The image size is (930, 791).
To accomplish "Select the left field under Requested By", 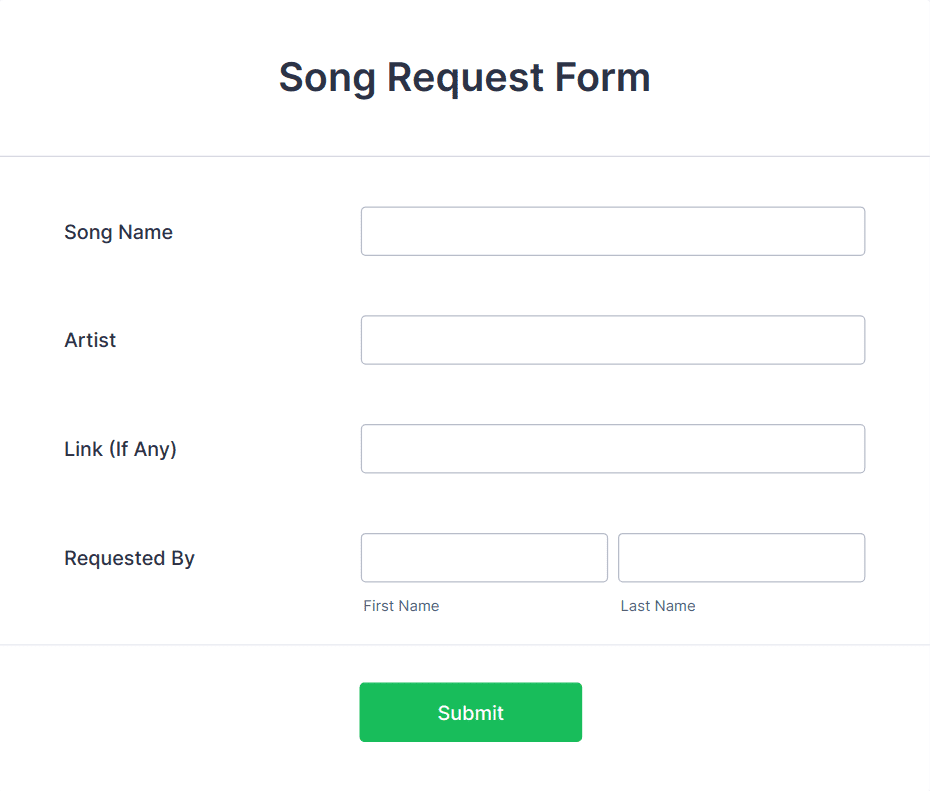I will (483, 557).
